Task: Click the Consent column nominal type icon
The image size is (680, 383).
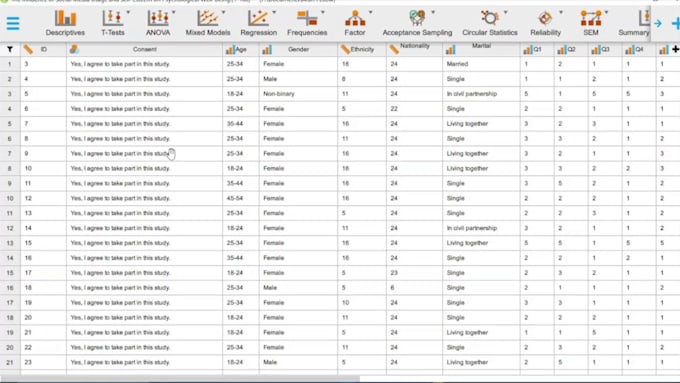Action: click(x=74, y=49)
